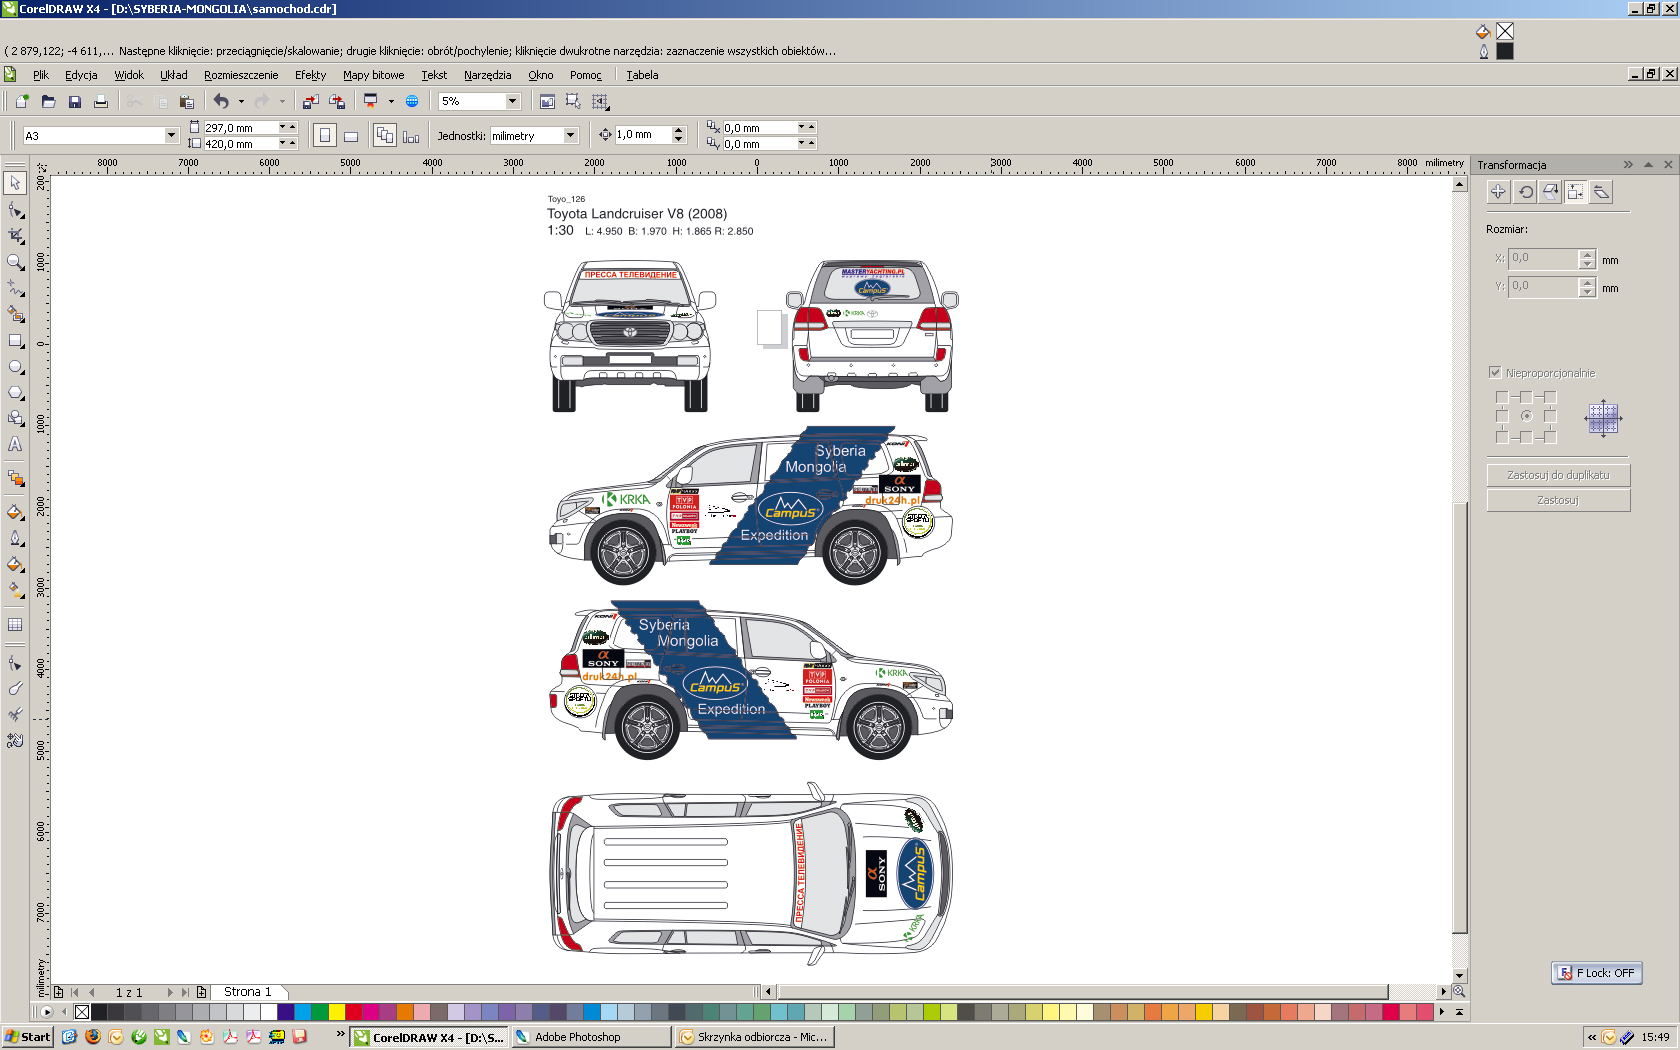Open Skrzynka odbiorcza taskbar button
The width and height of the screenshot is (1680, 1050).
pyautogui.click(x=755, y=1037)
